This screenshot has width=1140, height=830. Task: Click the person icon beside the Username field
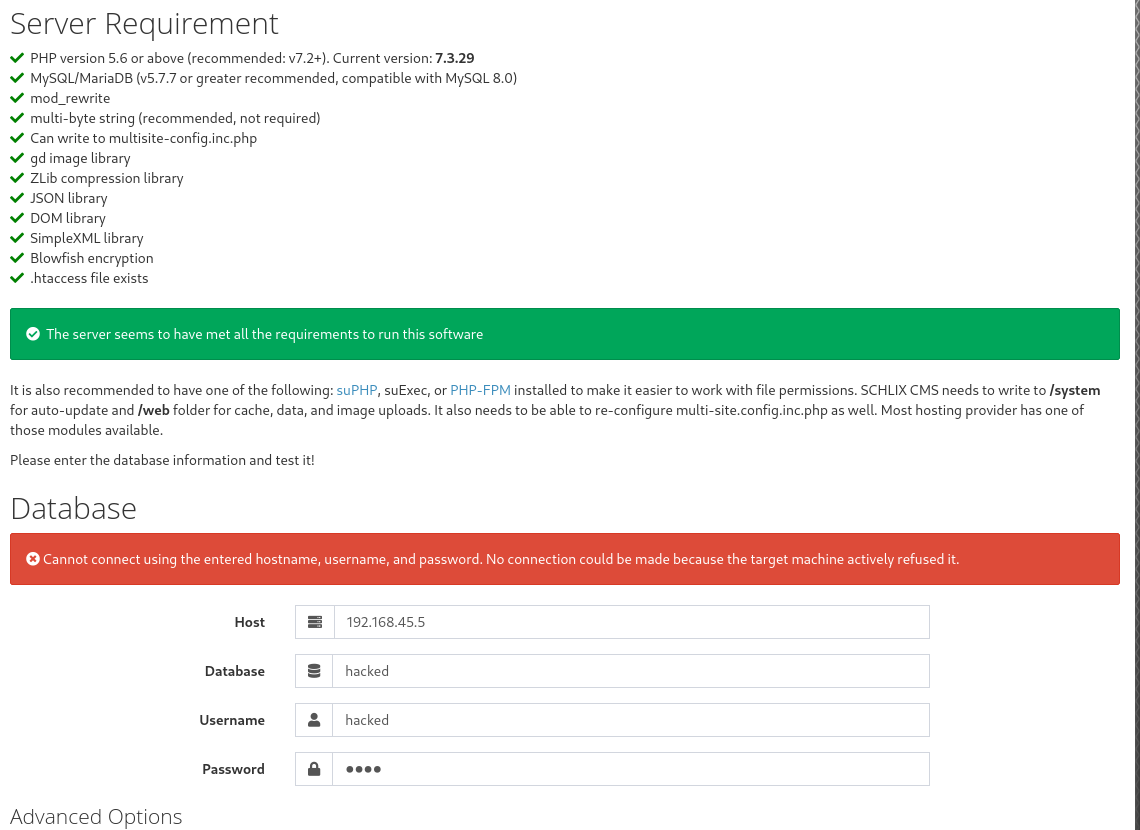(x=314, y=720)
